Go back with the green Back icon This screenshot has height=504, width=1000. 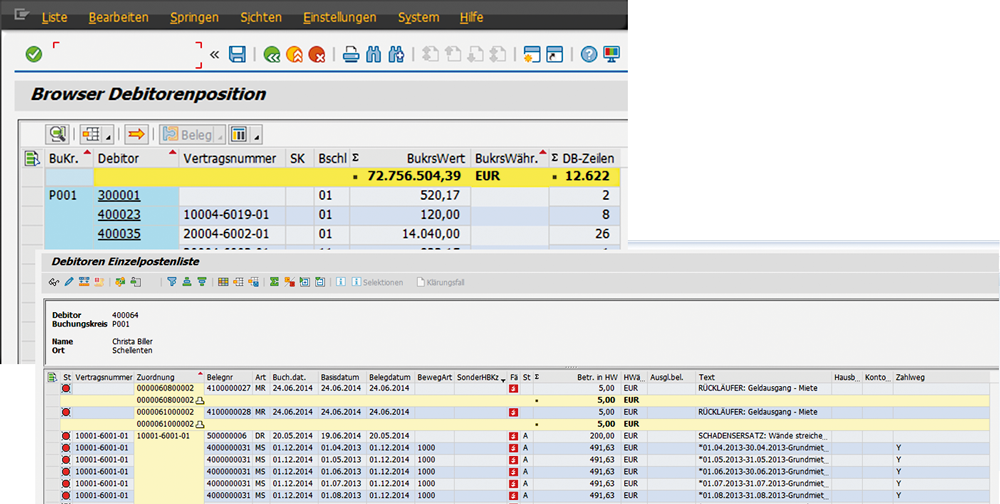[272, 54]
